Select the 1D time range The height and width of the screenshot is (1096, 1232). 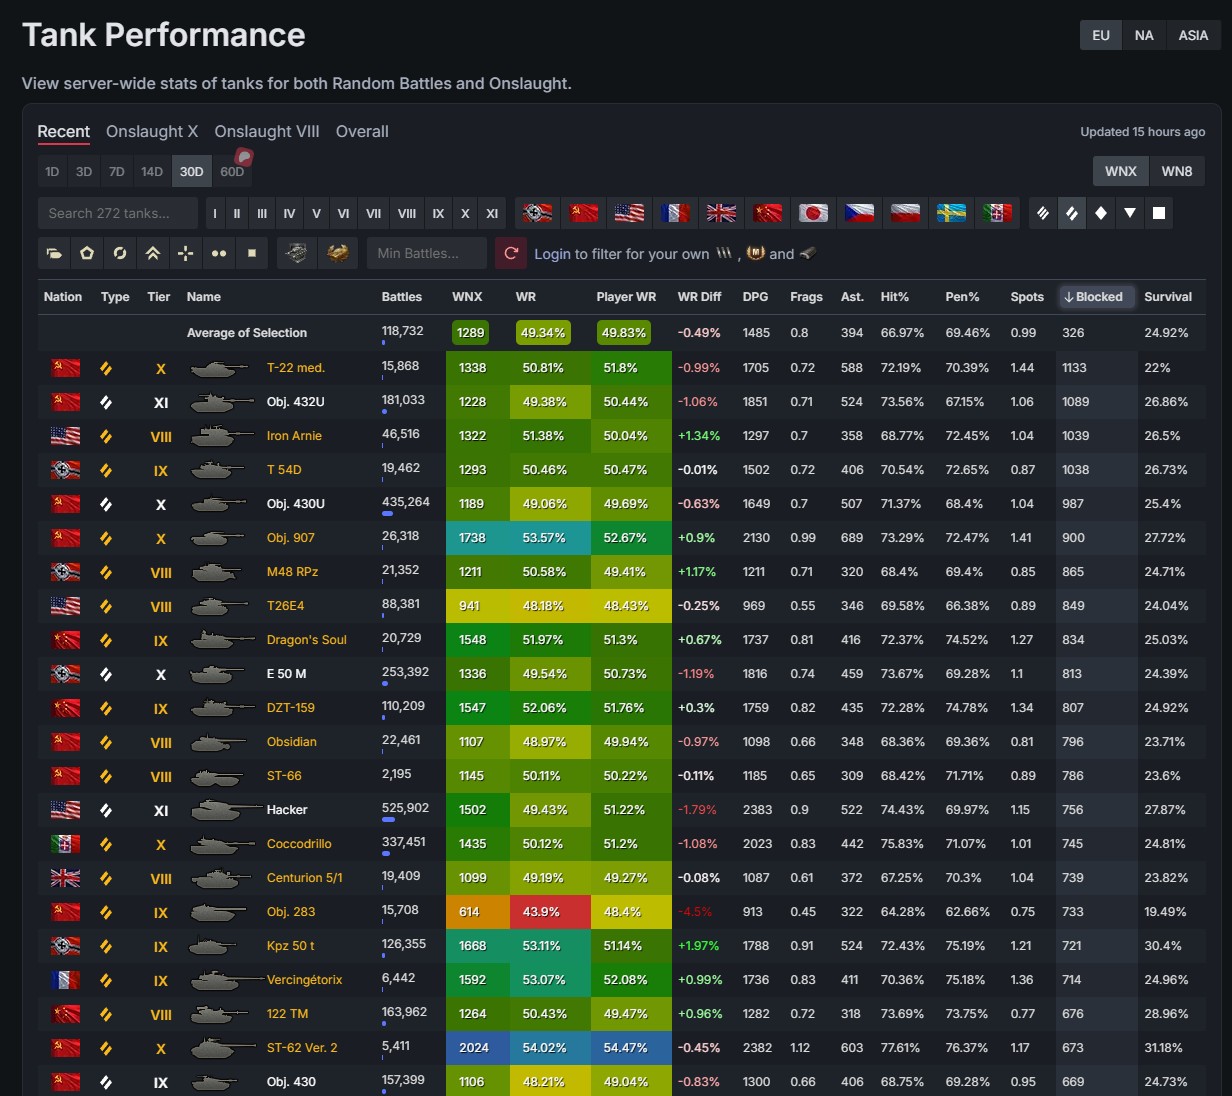(52, 171)
